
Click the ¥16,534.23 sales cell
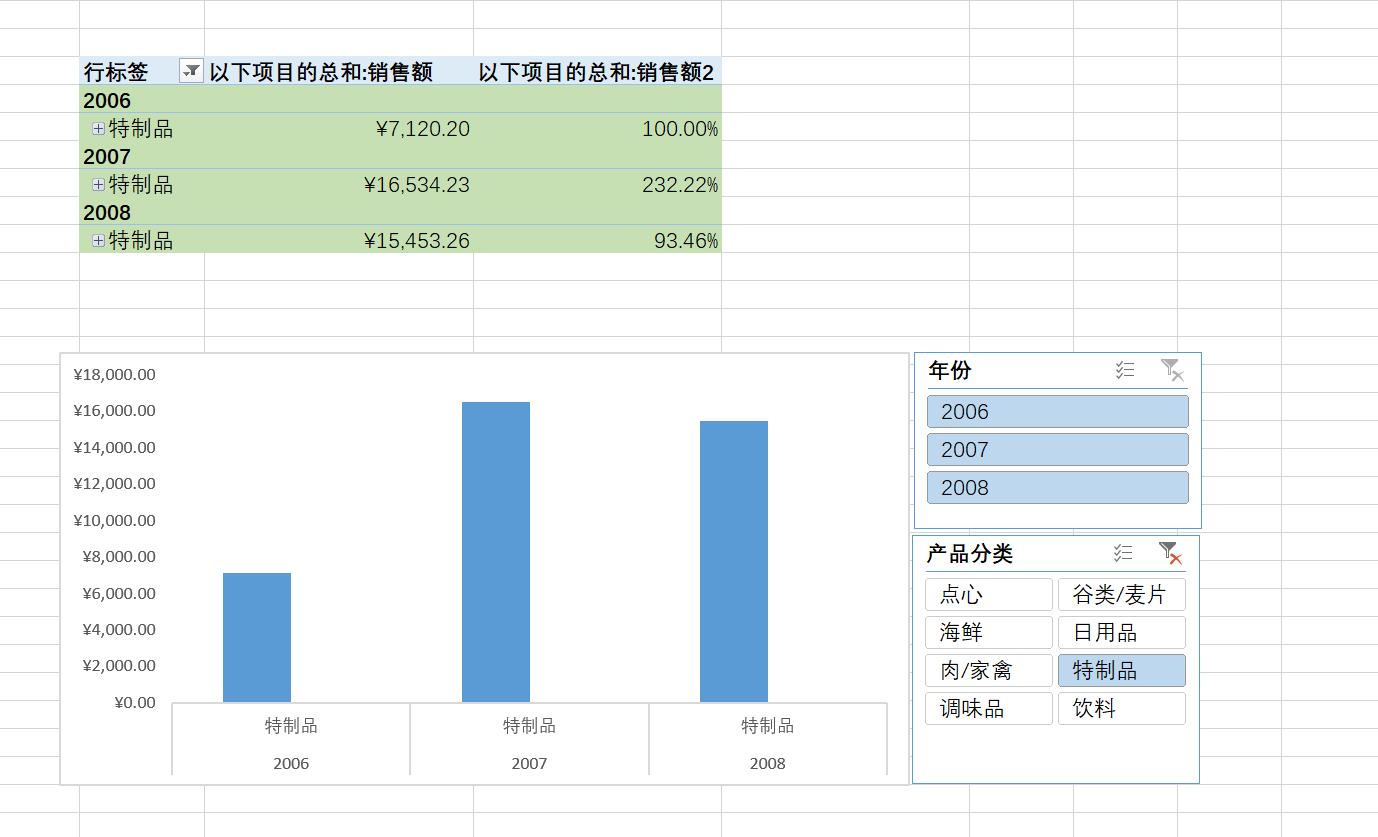click(x=417, y=184)
